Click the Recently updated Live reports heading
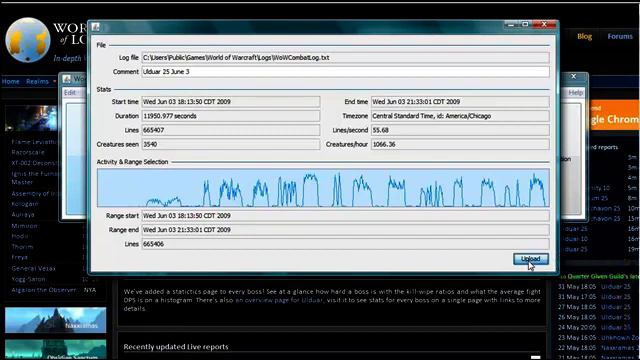640x360 pixels. point(176,347)
